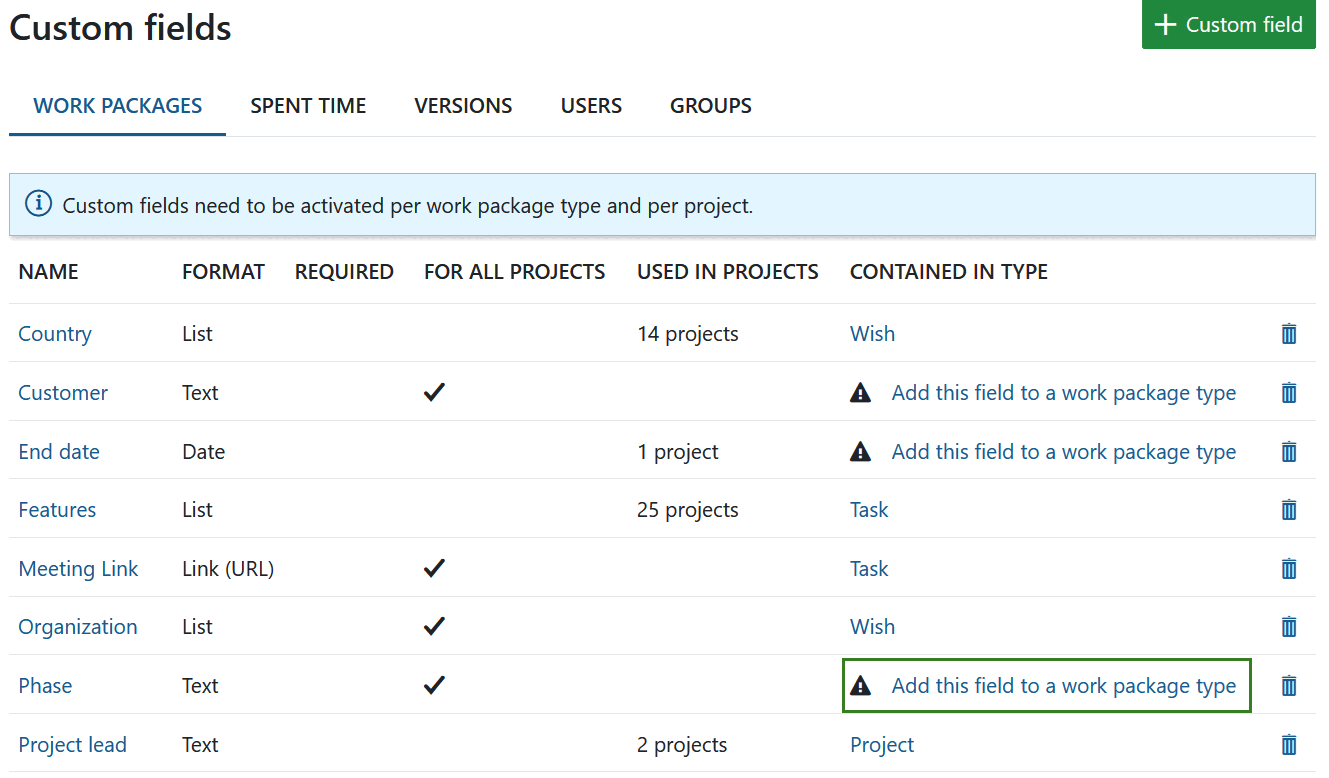Switch to the VERSIONS tab
This screenshot has width=1329, height=778.
pyautogui.click(x=463, y=105)
